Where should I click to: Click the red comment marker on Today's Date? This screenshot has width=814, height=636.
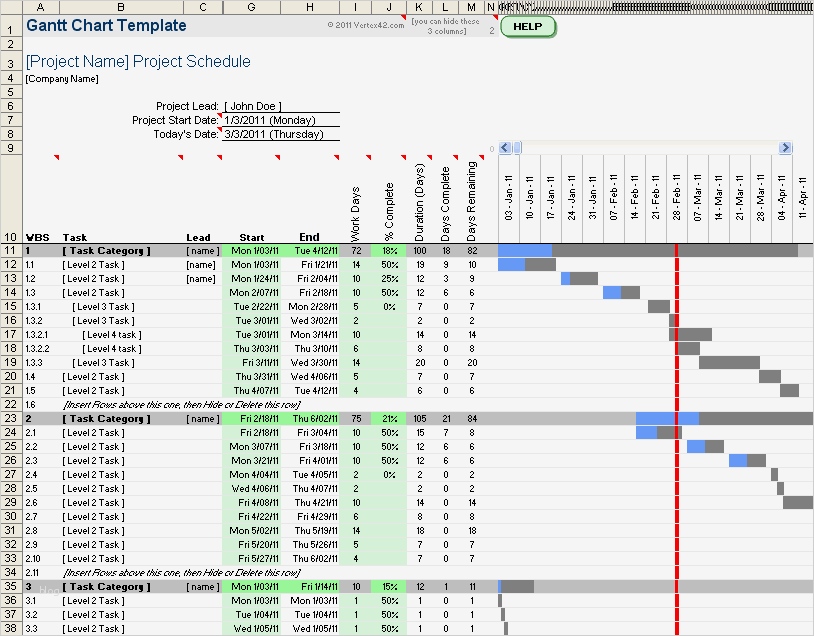coord(220,128)
